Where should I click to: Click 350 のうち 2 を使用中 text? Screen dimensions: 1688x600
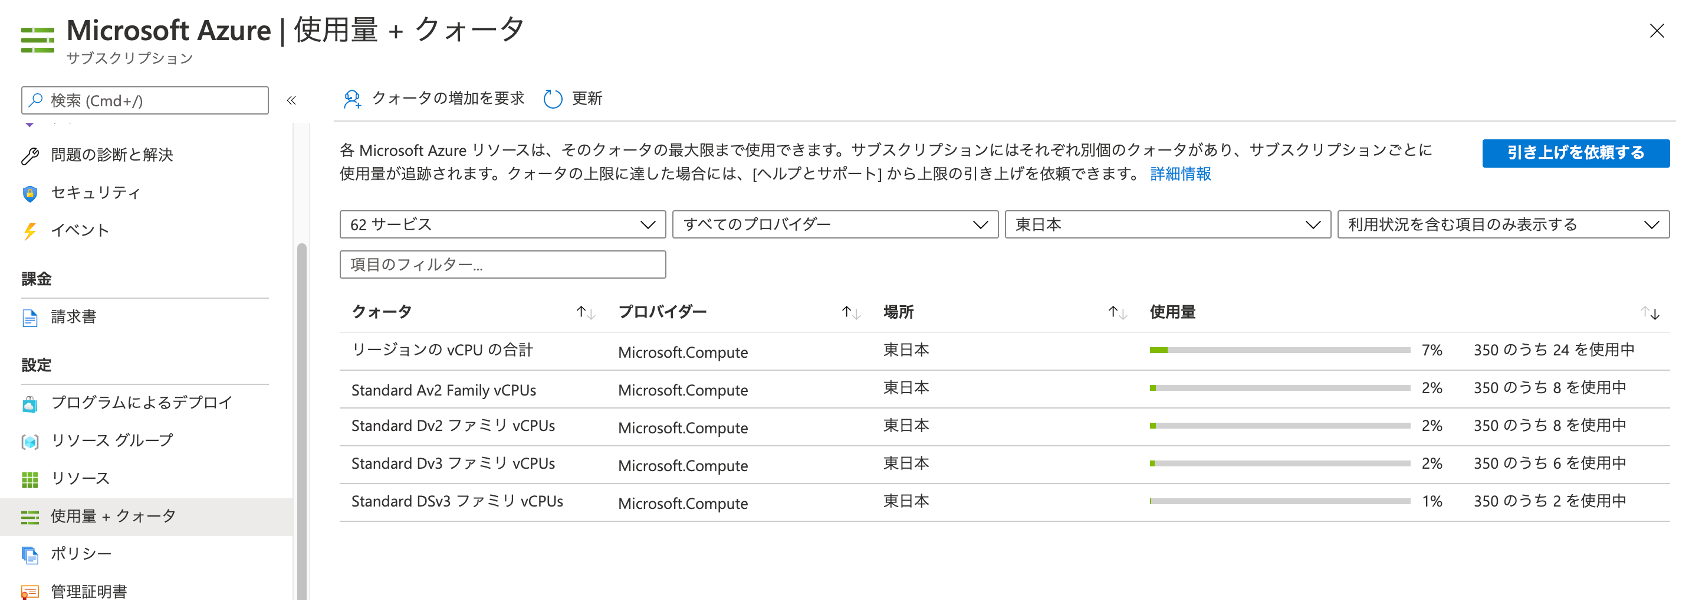[1550, 501]
